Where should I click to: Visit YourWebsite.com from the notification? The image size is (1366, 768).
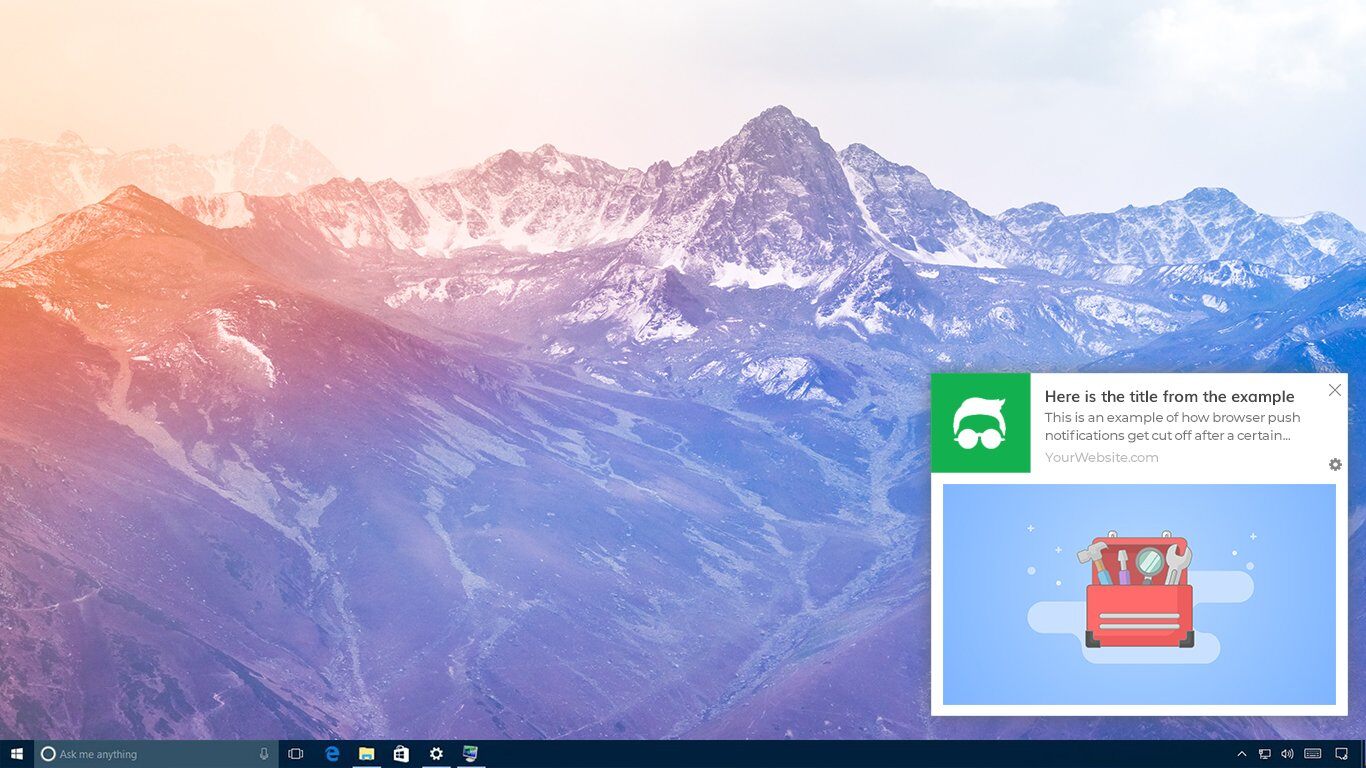click(x=1101, y=457)
